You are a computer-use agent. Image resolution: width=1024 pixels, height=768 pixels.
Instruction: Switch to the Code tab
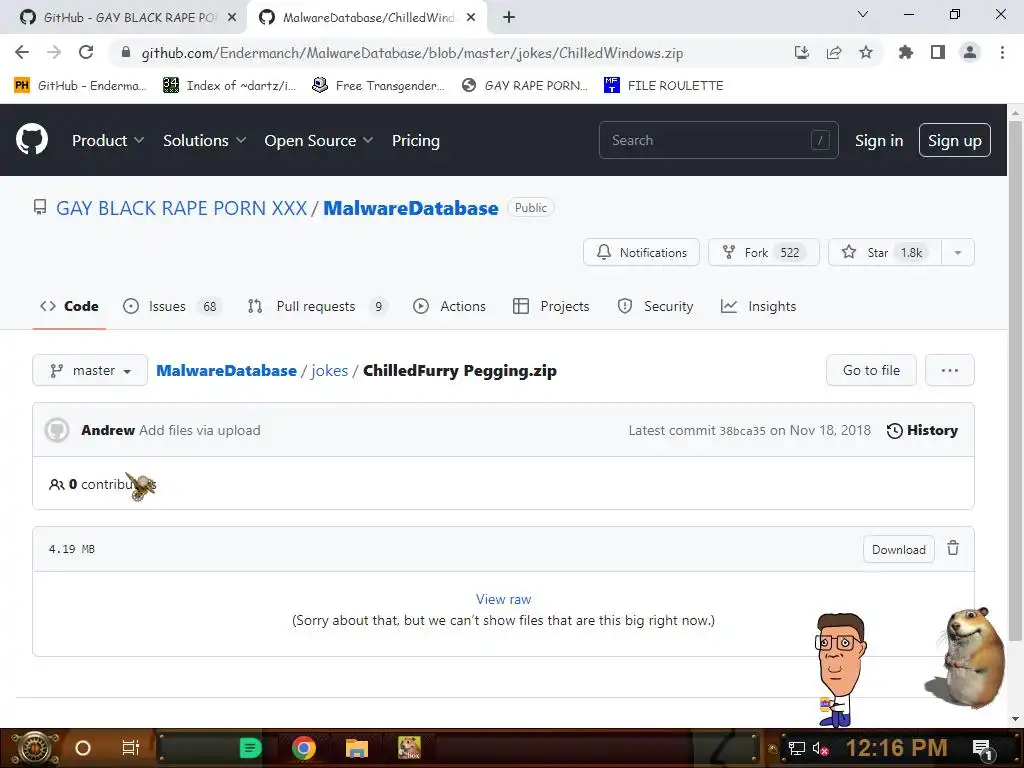pyautogui.click(x=69, y=306)
